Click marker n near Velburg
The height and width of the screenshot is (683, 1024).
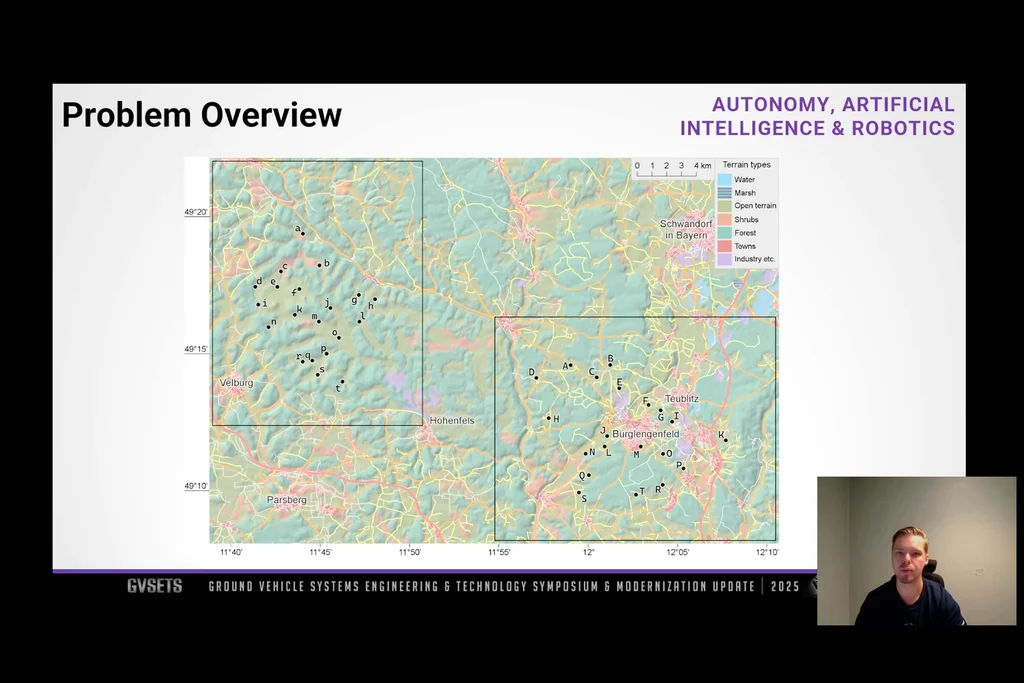[268, 327]
